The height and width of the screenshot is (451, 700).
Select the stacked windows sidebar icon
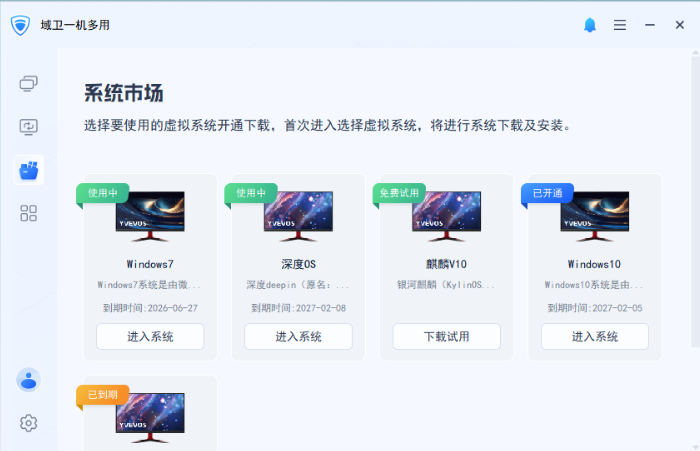point(29,84)
